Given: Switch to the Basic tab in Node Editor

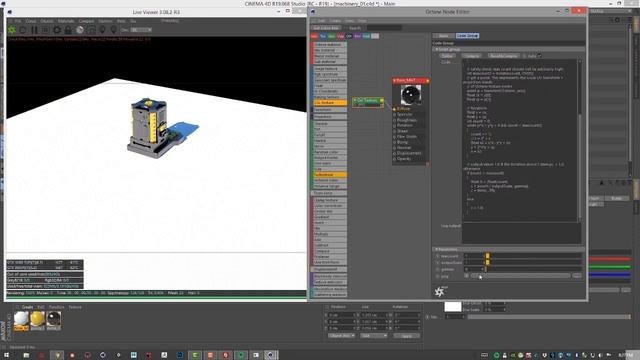Looking at the screenshot, I should point(444,36).
